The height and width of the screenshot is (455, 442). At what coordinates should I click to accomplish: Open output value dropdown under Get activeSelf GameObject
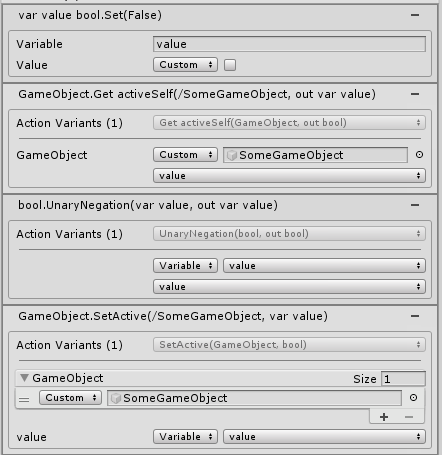(x=289, y=176)
